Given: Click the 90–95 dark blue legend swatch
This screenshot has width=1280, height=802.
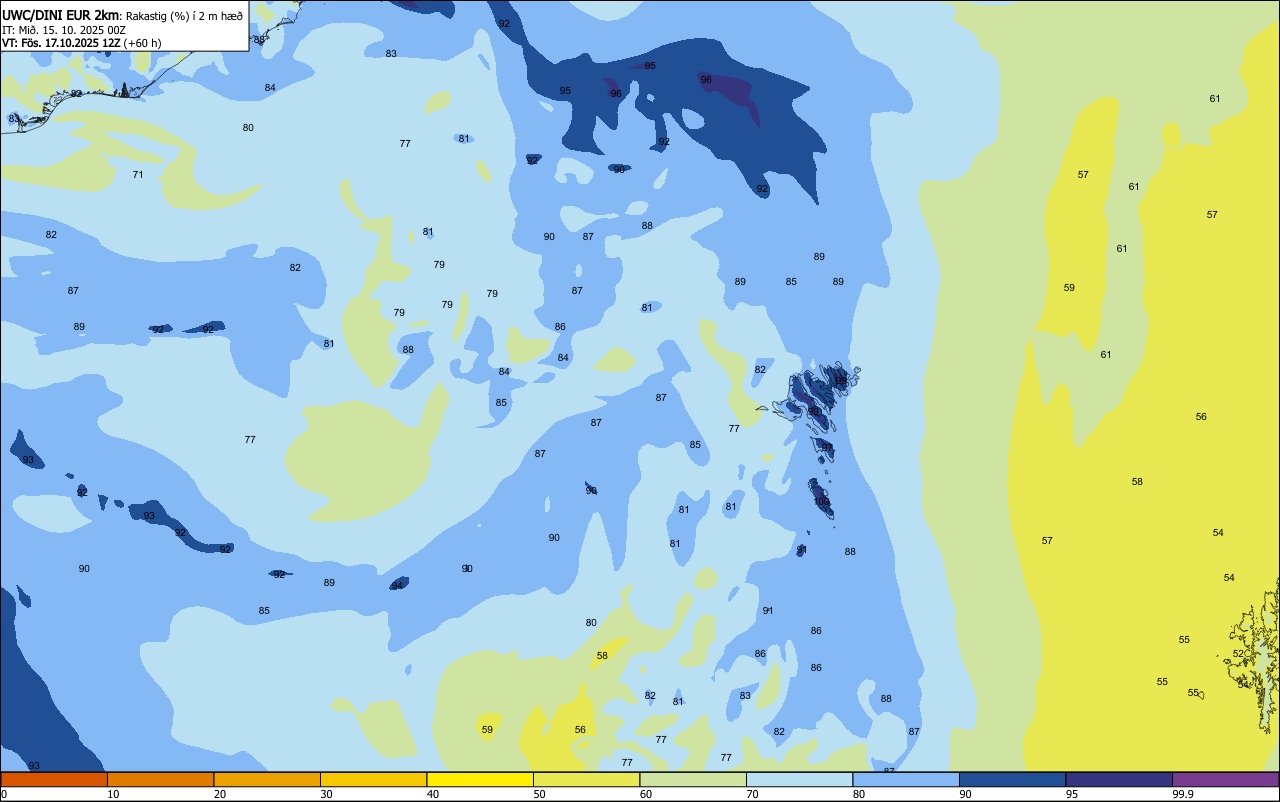Looking at the screenshot, I should [1012, 779].
